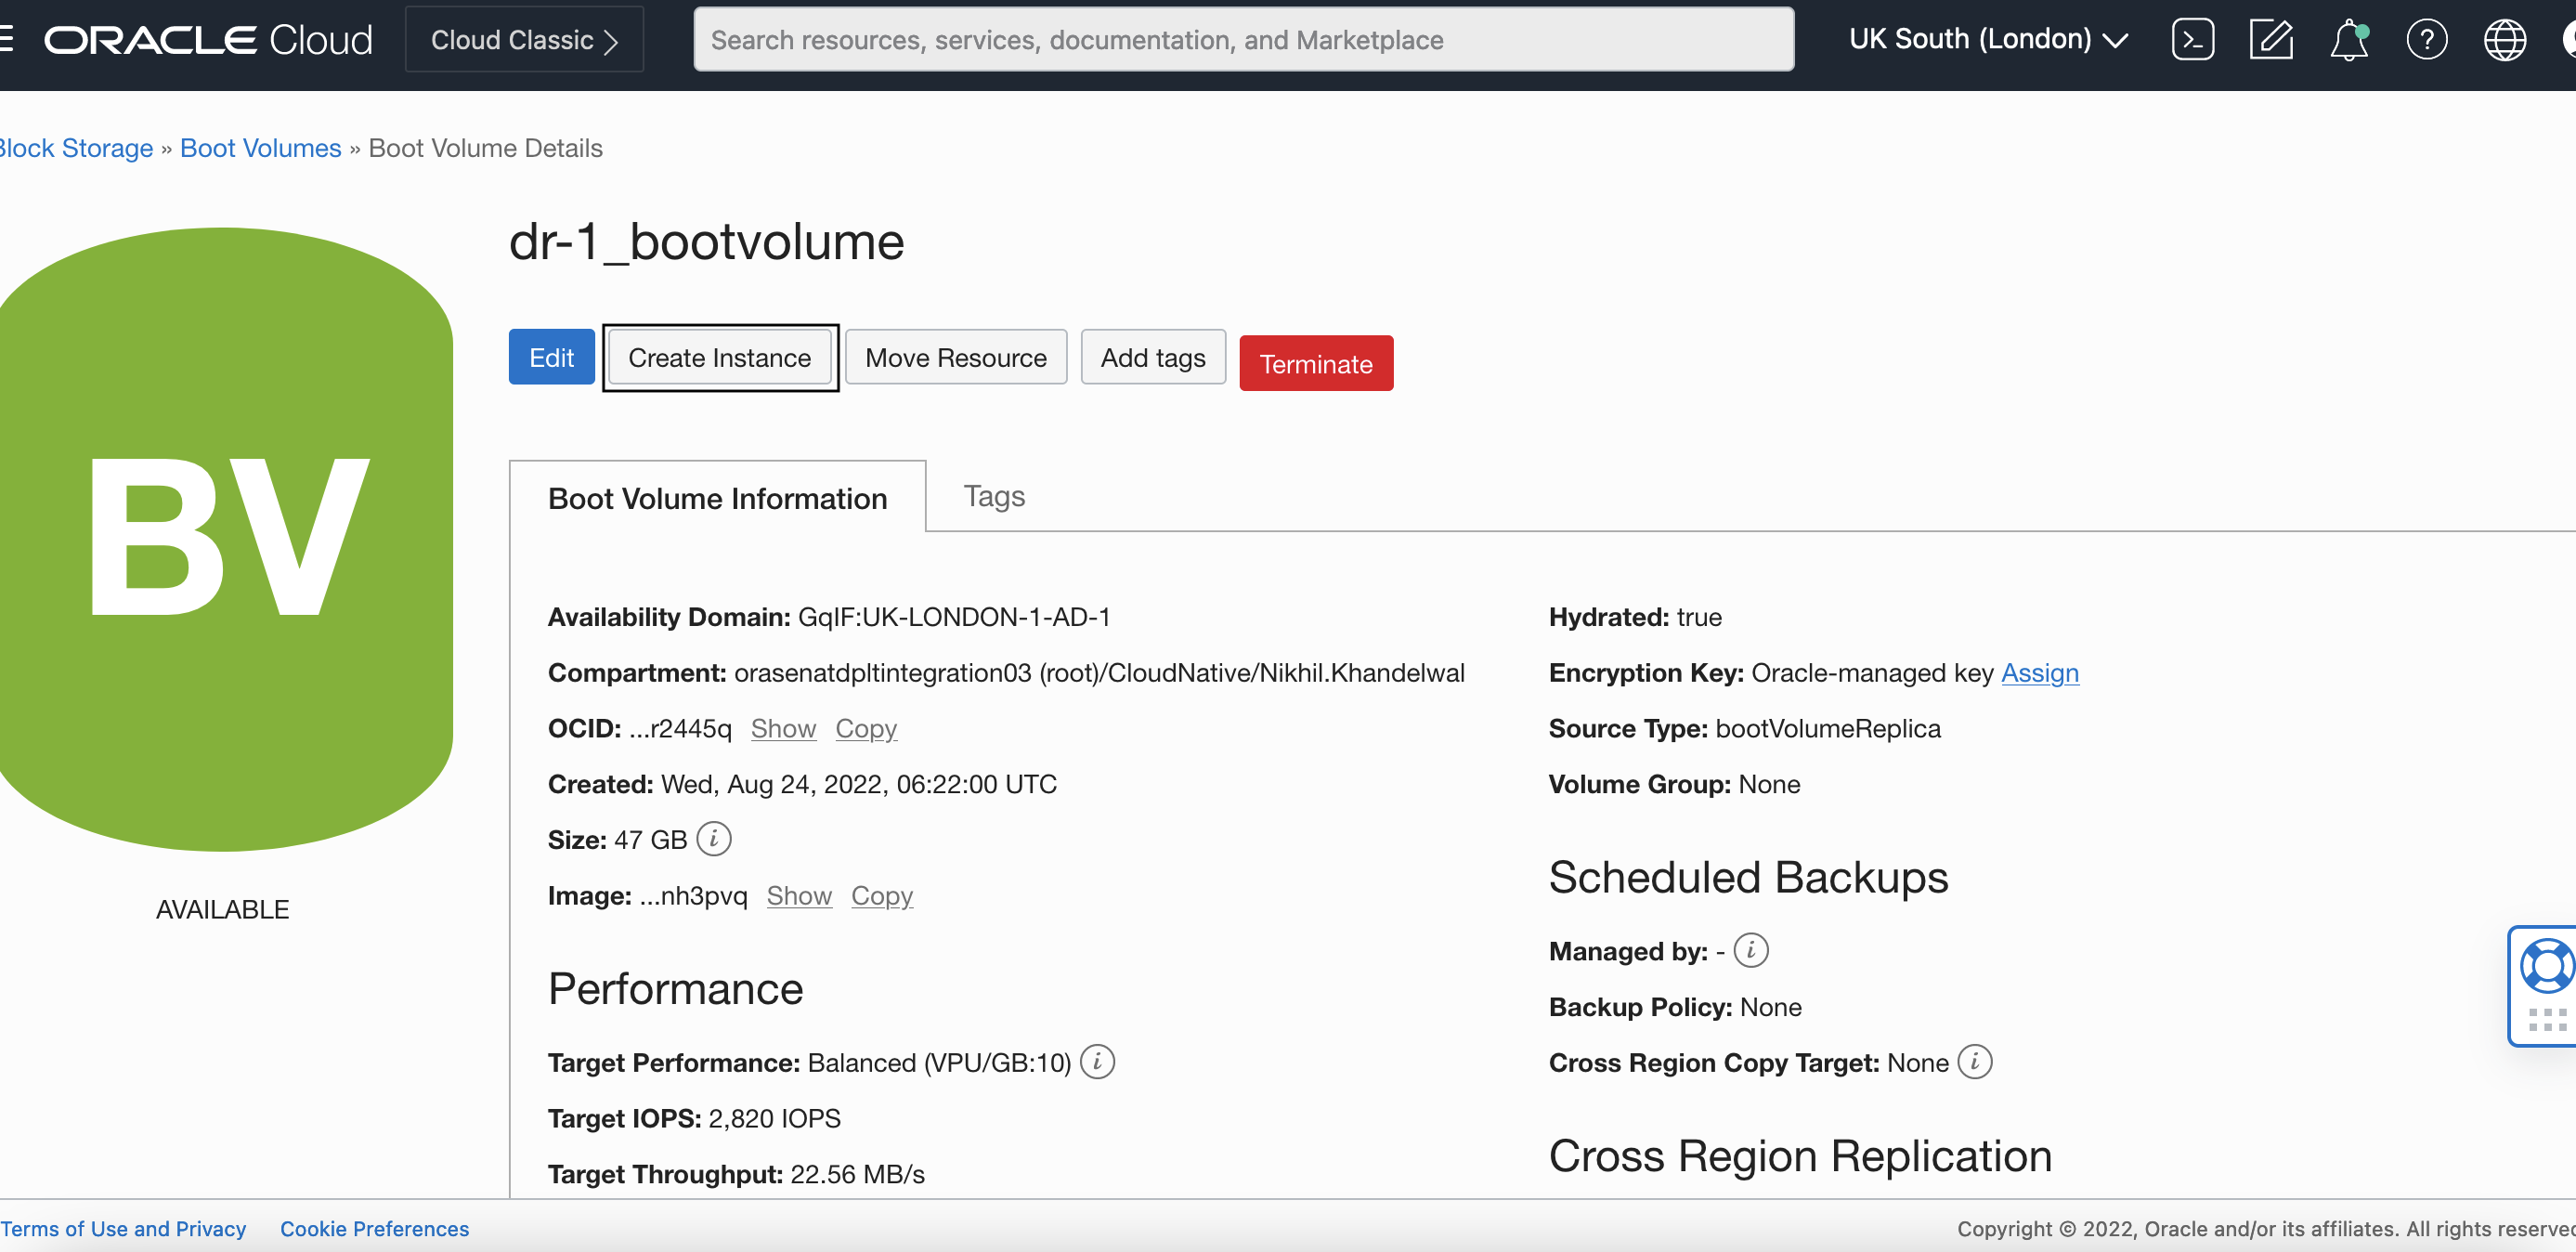Open the lifebuoy support widget
The height and width of the screenshot is (1252, 2576).
tap(2547, 965)
